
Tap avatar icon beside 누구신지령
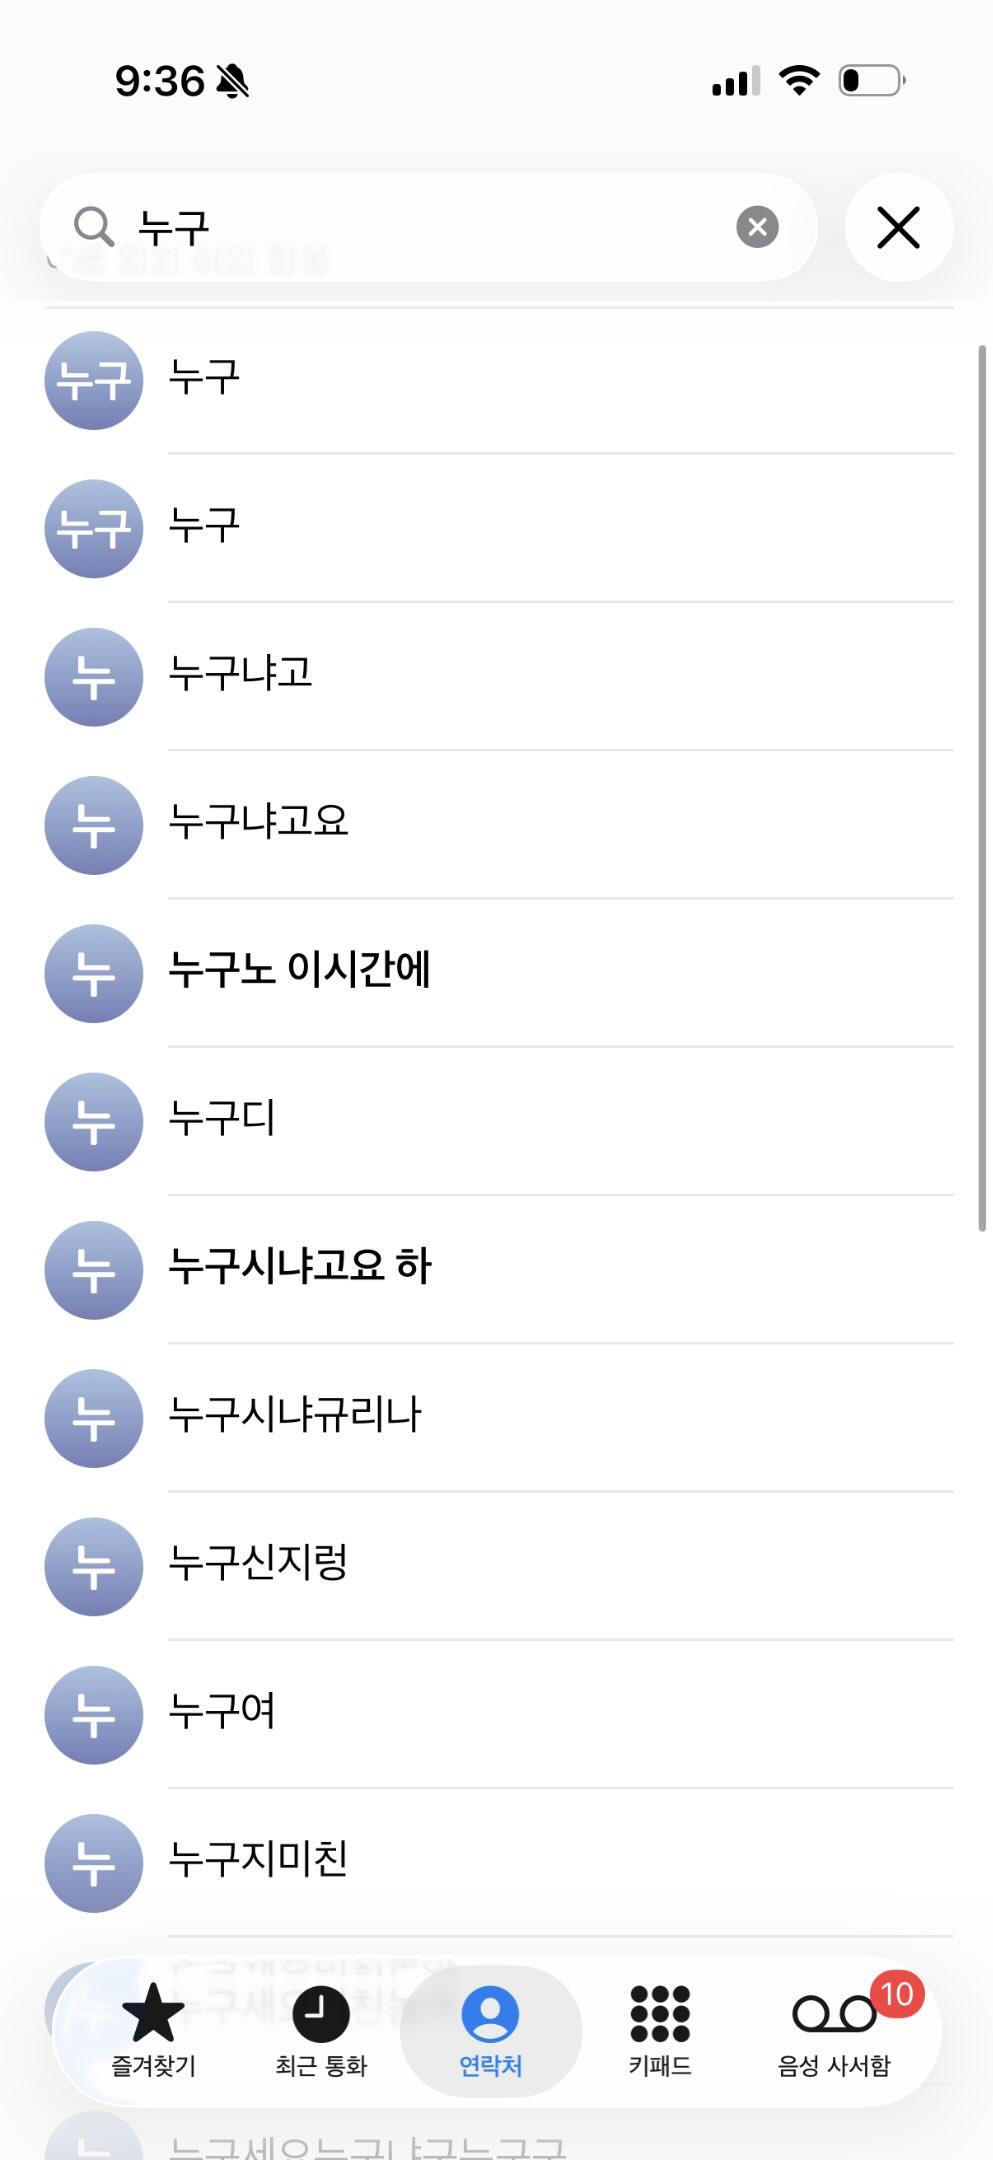[94, 1567]
